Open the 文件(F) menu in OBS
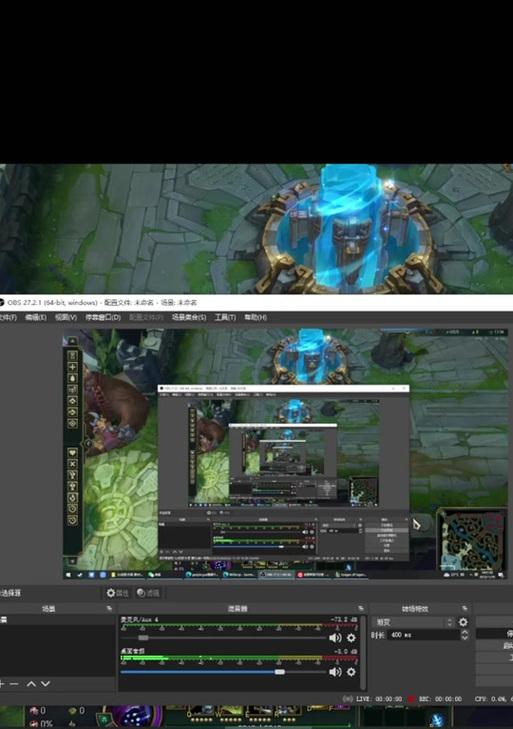Screen dimensions: 513x729 pos(8,317)
